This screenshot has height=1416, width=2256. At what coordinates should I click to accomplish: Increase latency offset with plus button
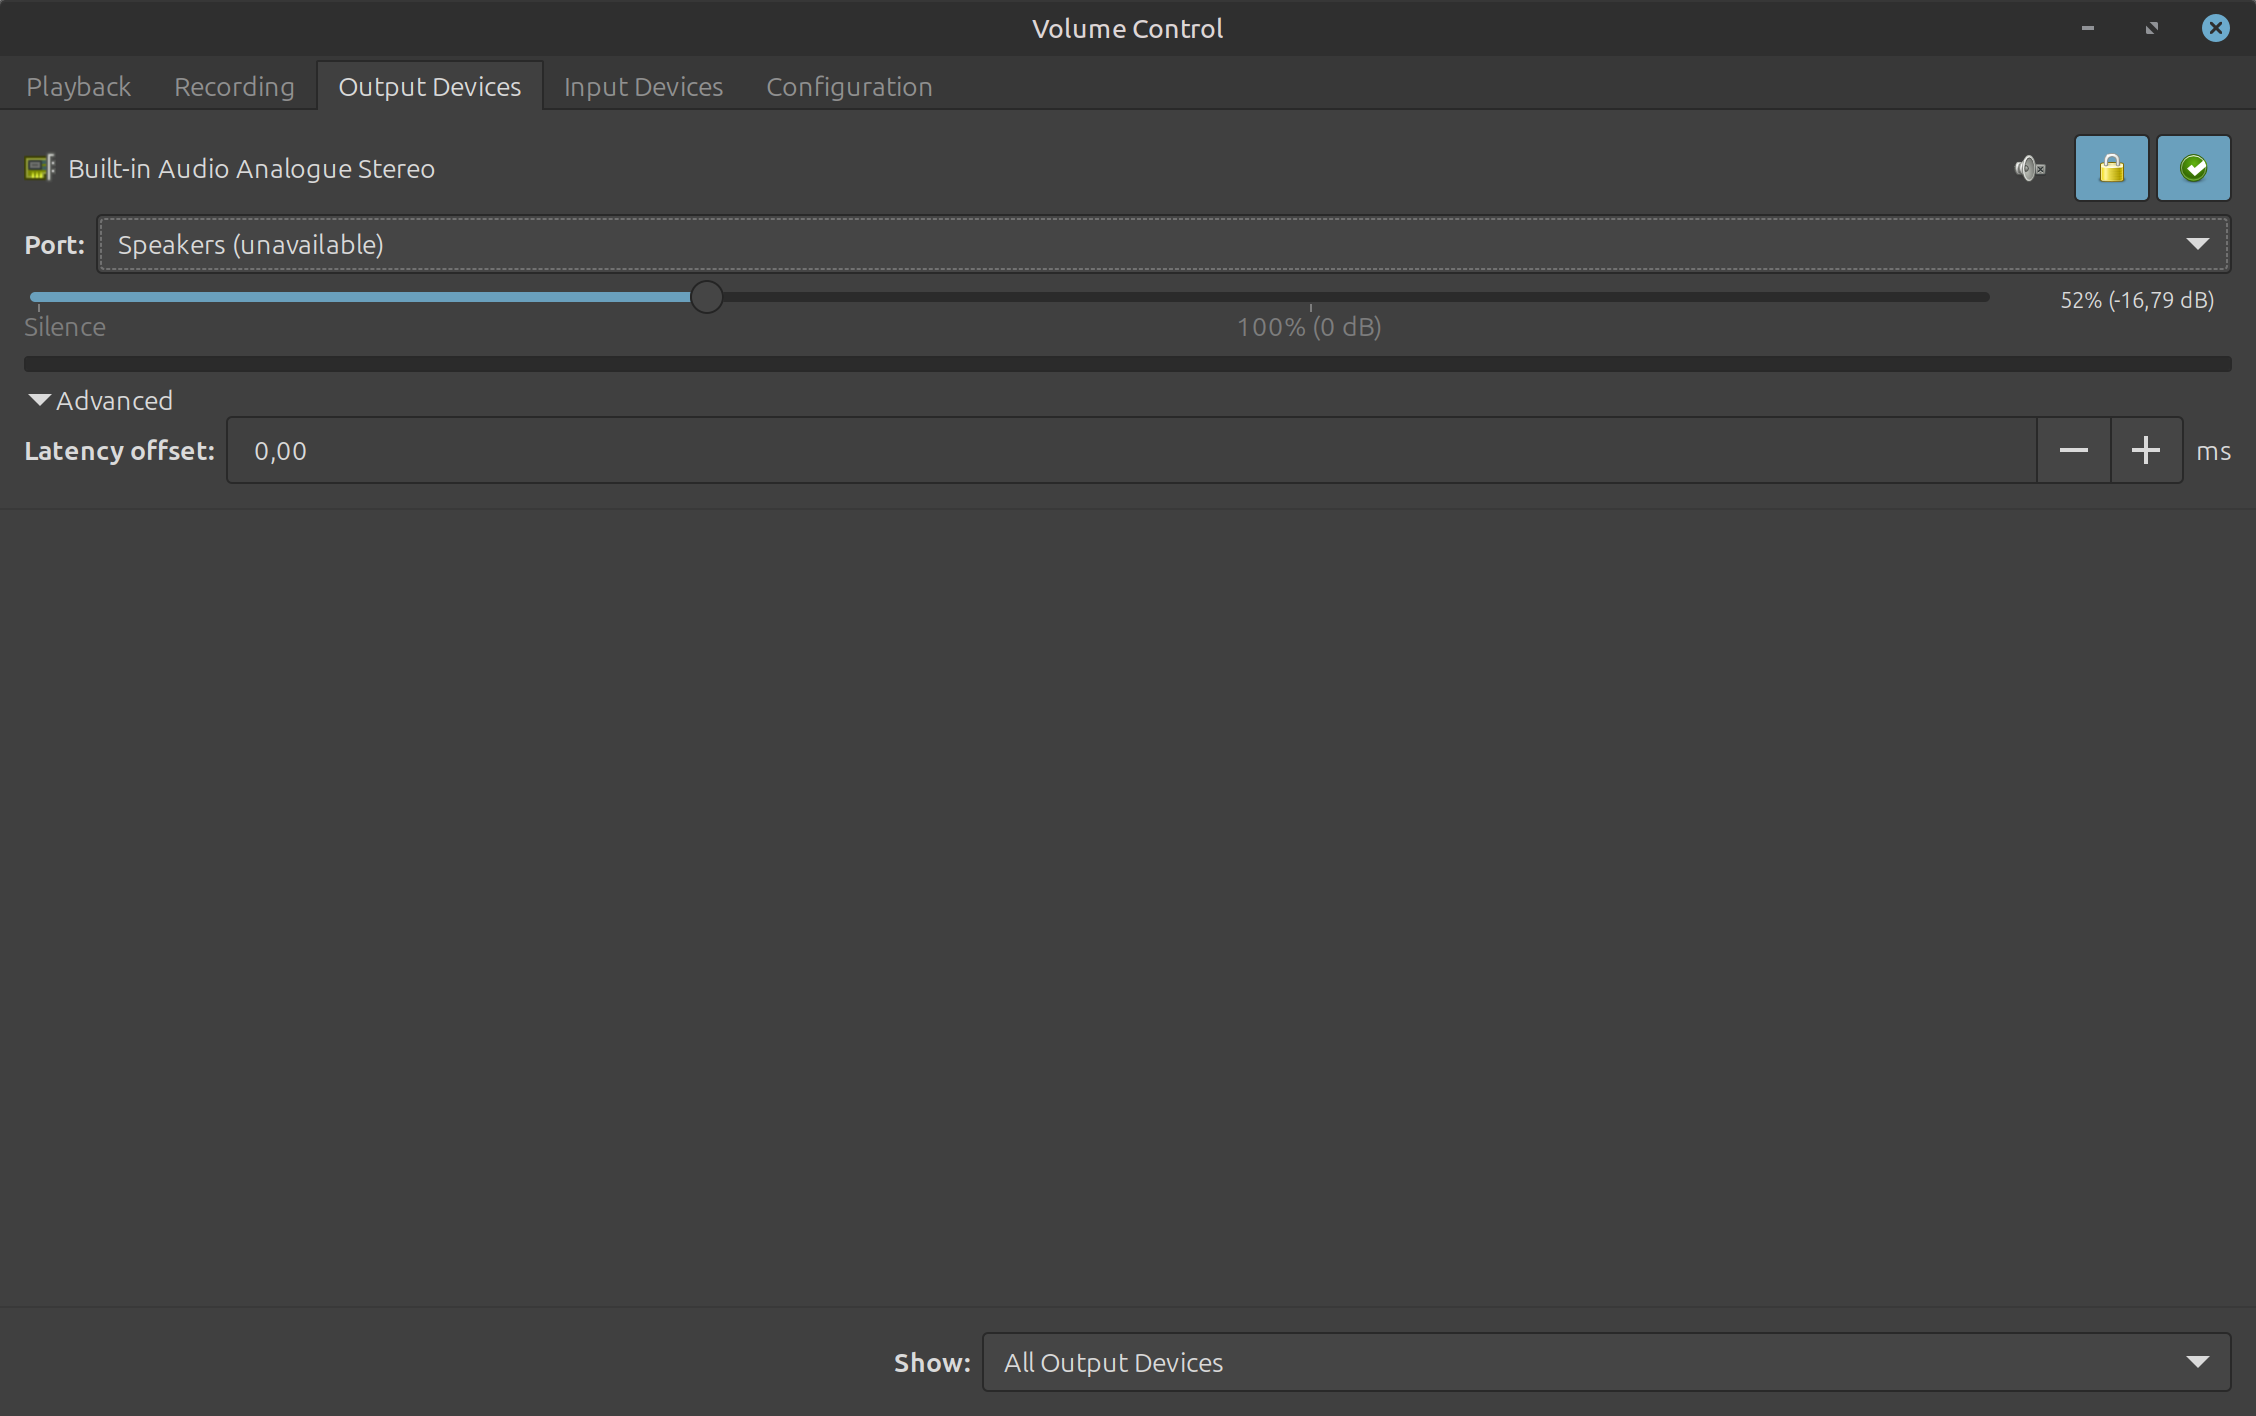[x=2145, y=451]
